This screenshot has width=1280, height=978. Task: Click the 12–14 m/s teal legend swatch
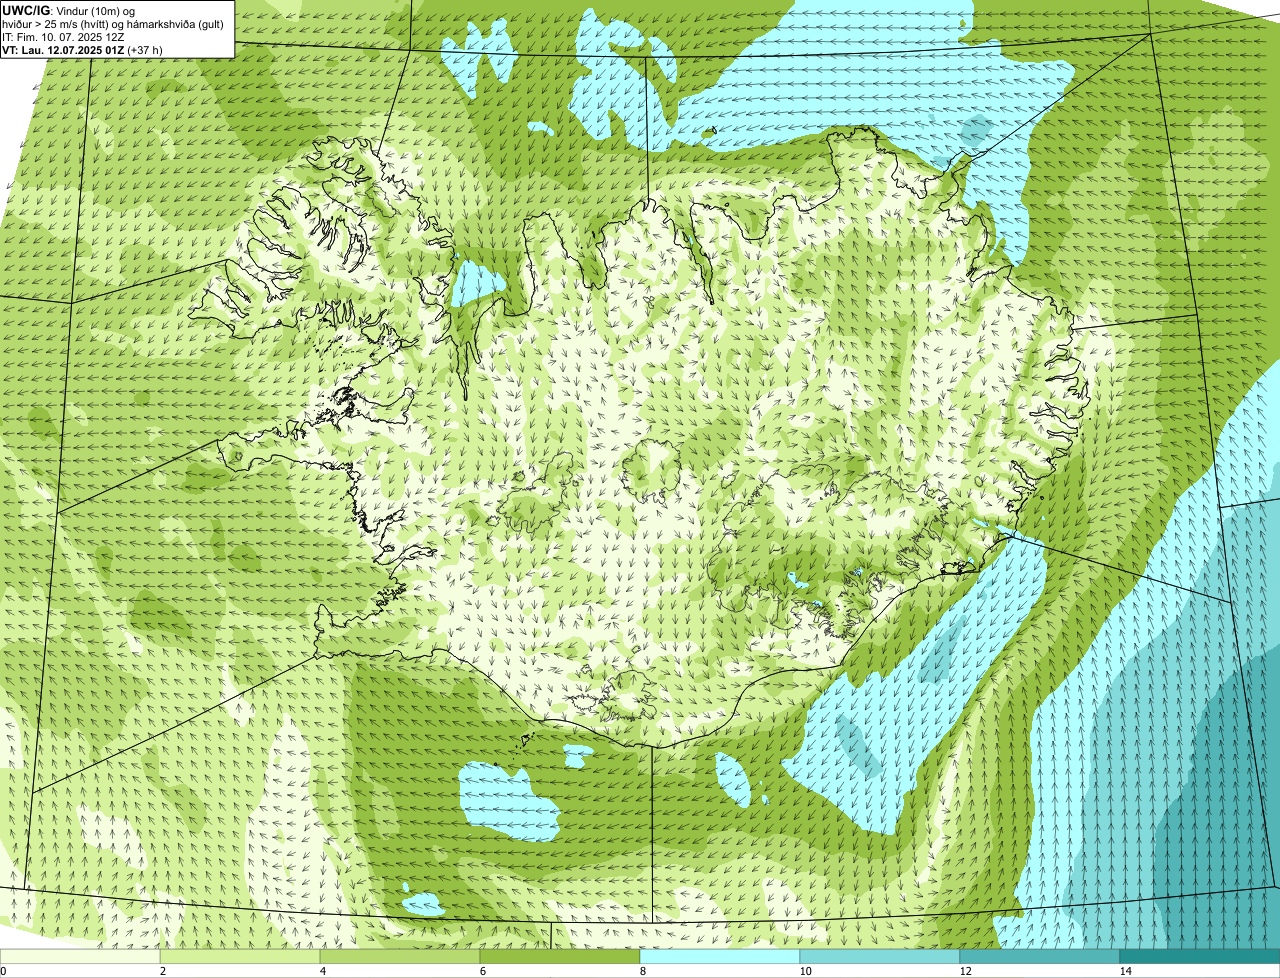[1040, 956]
